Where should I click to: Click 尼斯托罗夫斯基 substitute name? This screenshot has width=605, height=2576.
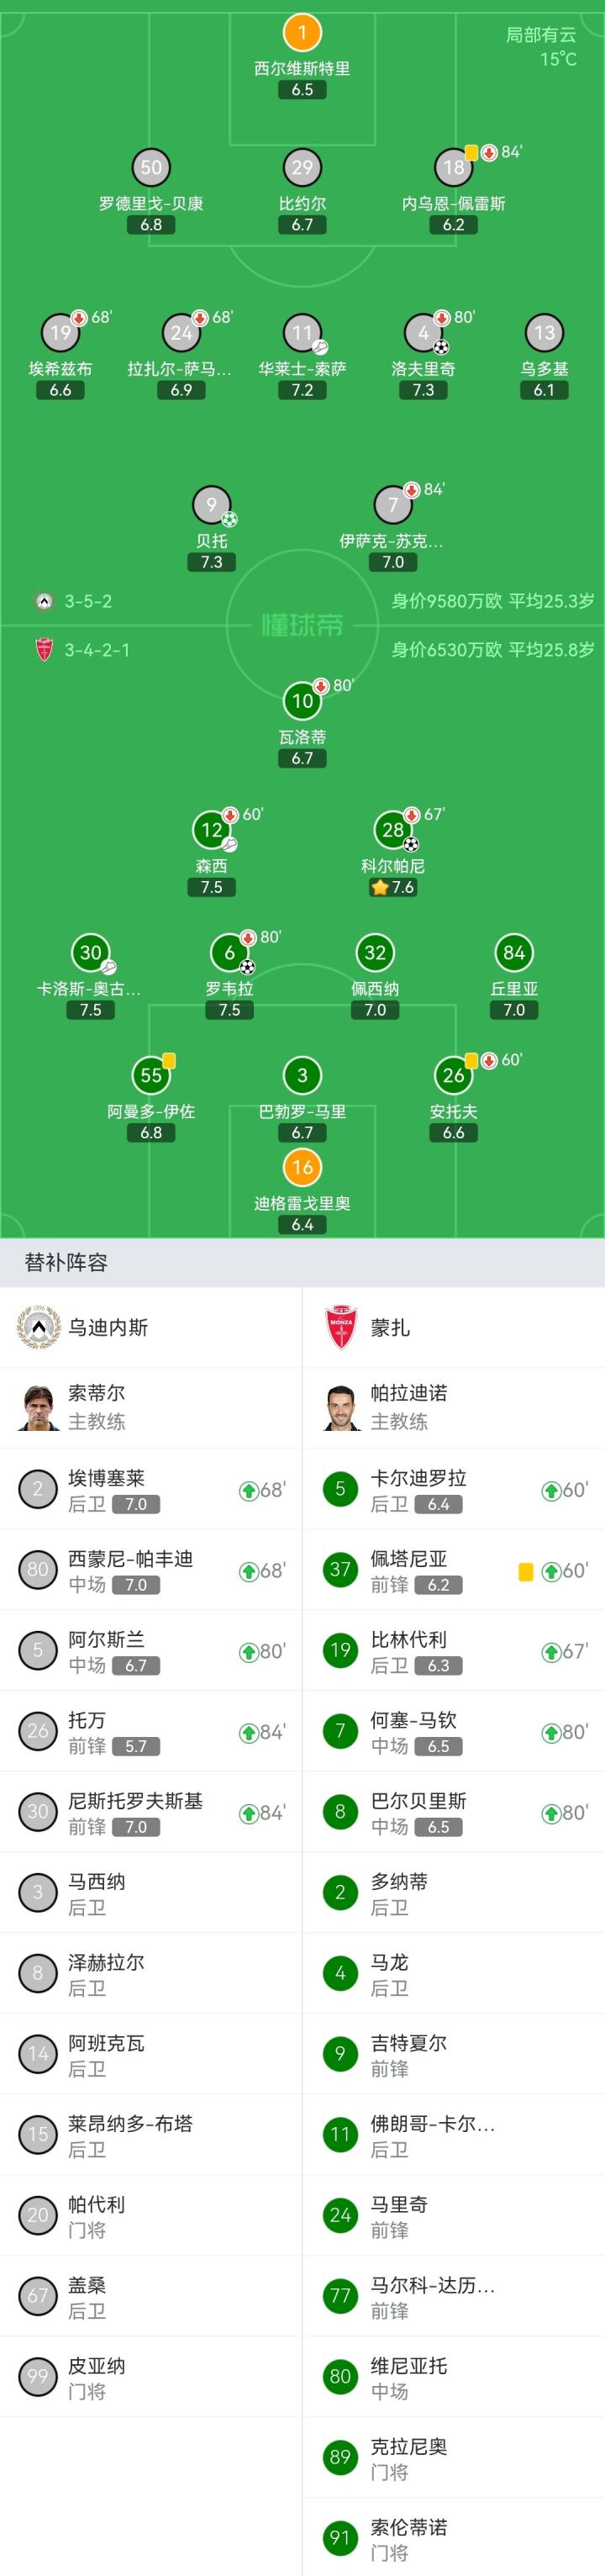[135, 1801]
